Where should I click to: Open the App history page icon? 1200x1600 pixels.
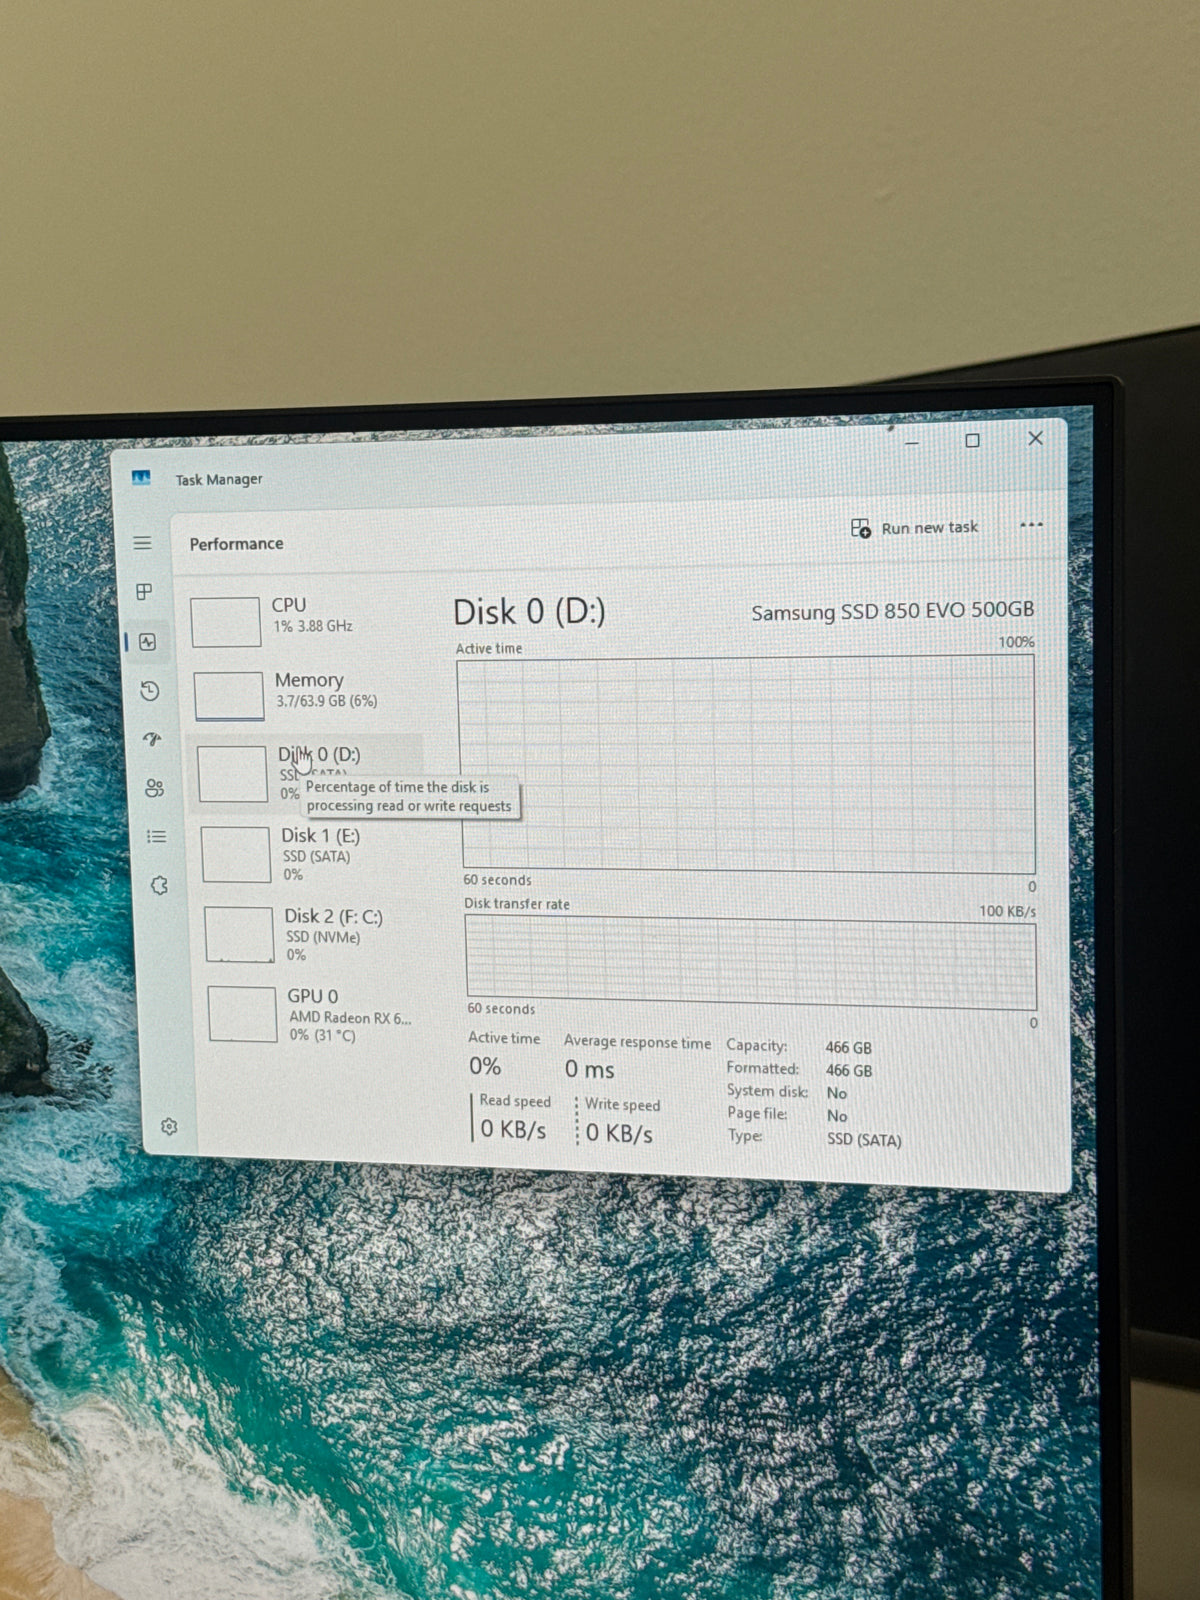point(150,690)
